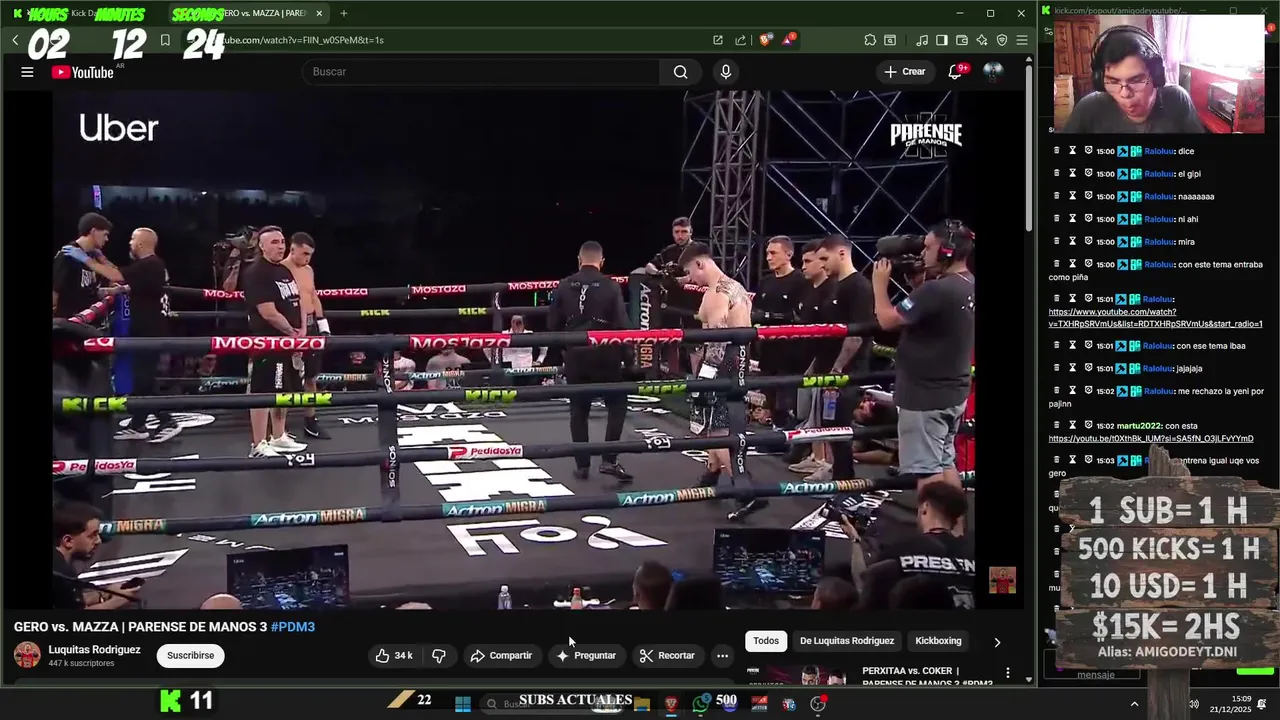1280x720 pixels.
Task: Click the Buscar search field
Action: point(481,72)
